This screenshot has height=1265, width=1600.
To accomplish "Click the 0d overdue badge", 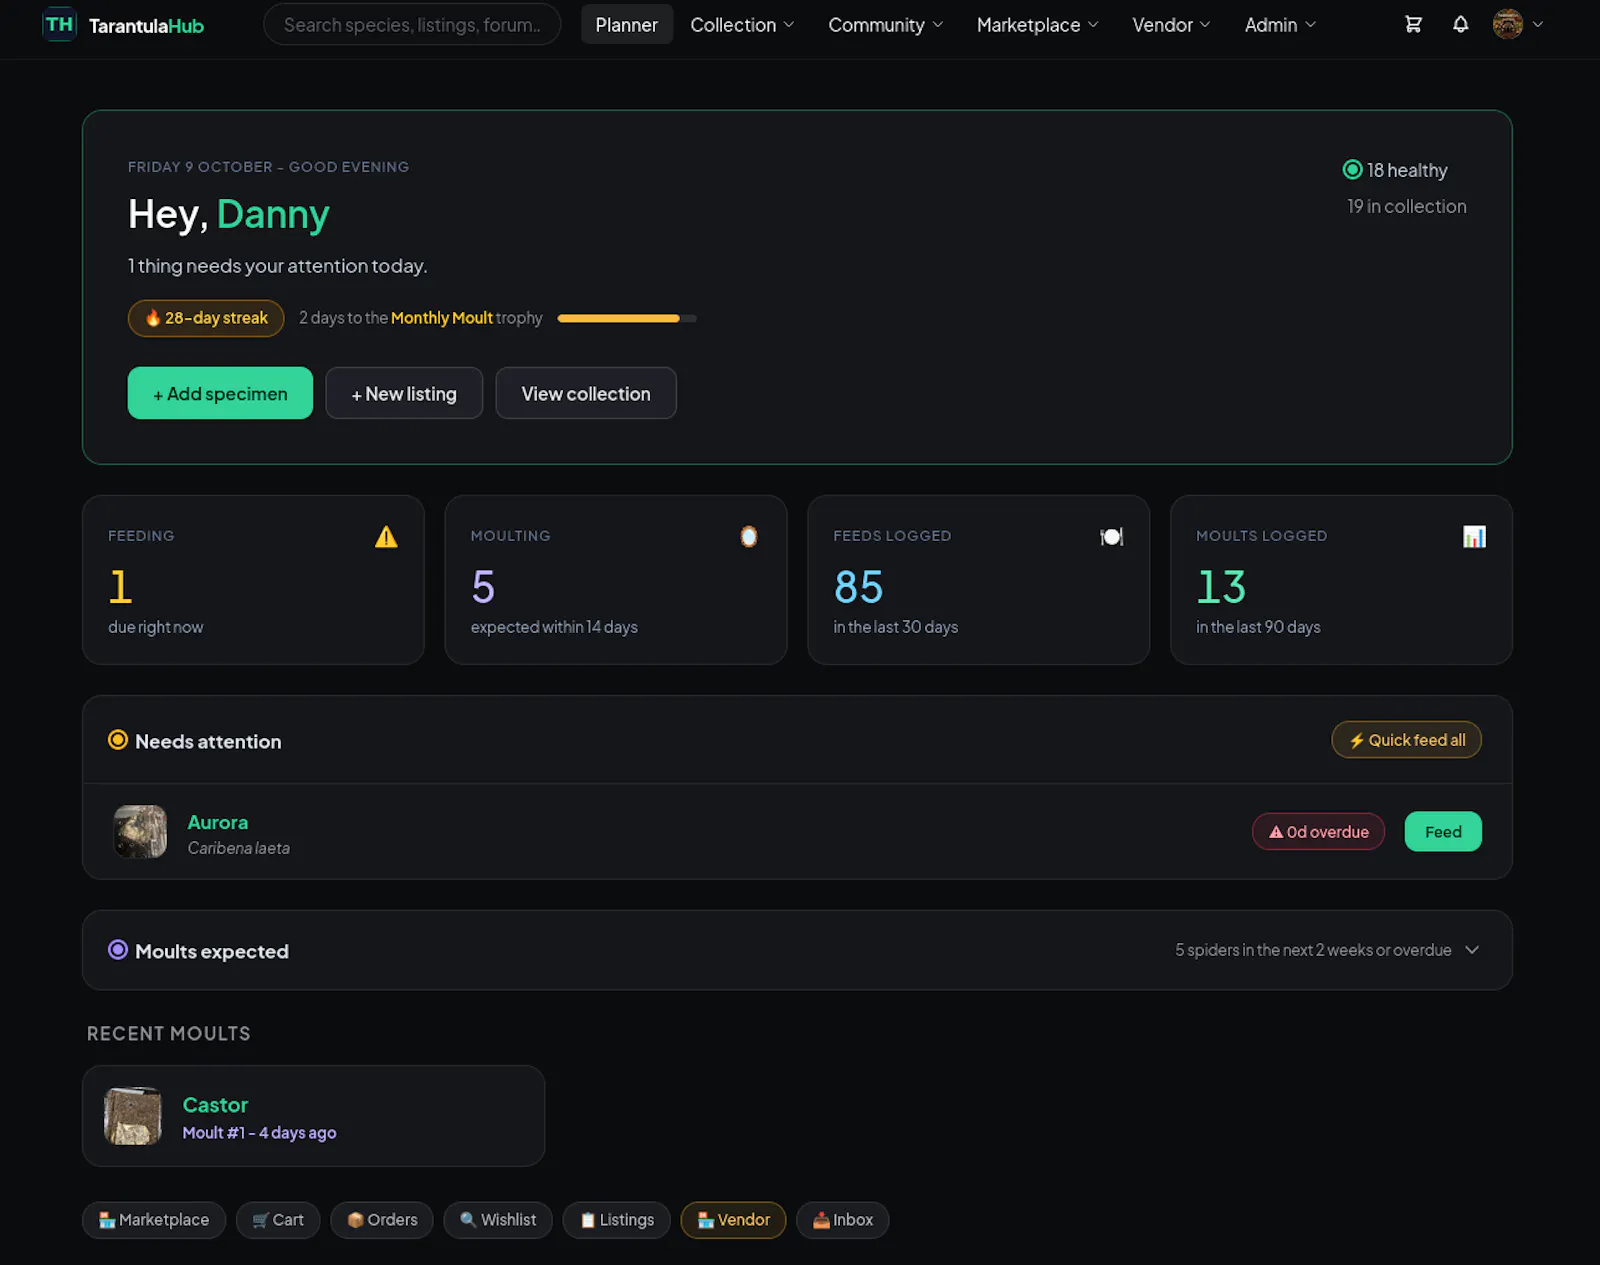I will point(1318,832).
